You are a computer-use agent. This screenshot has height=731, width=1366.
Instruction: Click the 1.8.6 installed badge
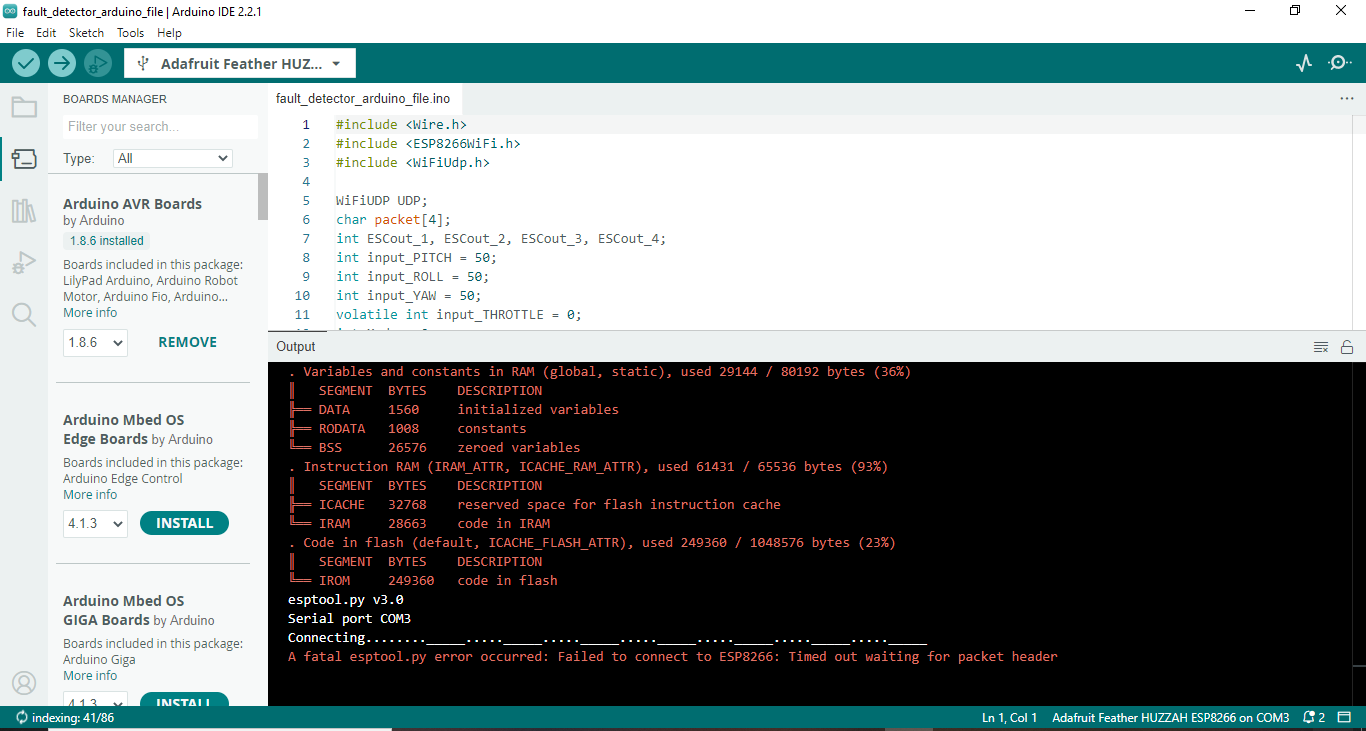click(107, 241)
